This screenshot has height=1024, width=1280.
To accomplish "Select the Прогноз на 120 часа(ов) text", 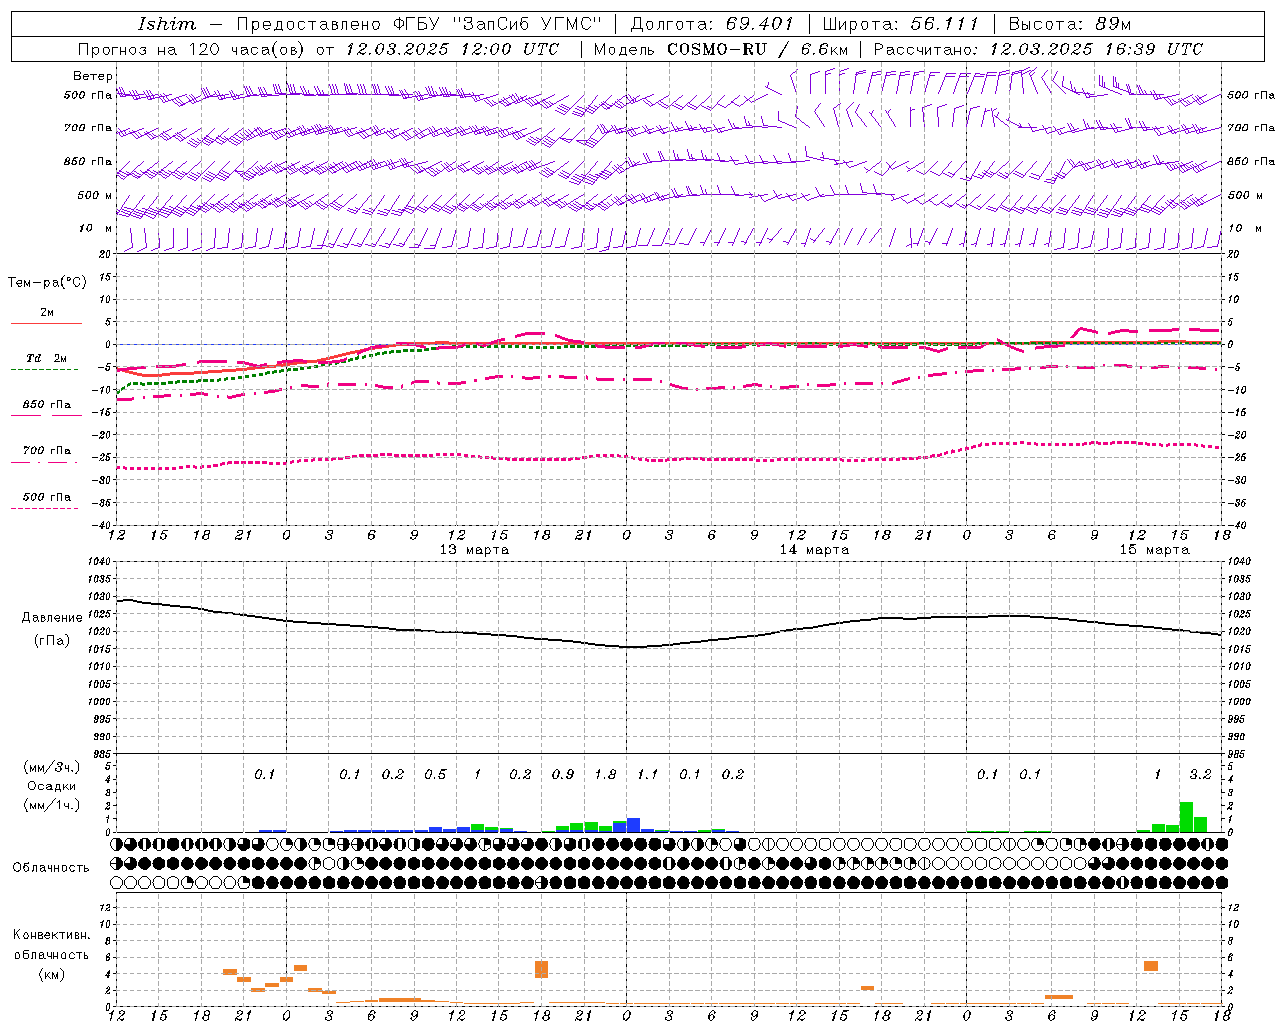I will click(x=193, y=49).
